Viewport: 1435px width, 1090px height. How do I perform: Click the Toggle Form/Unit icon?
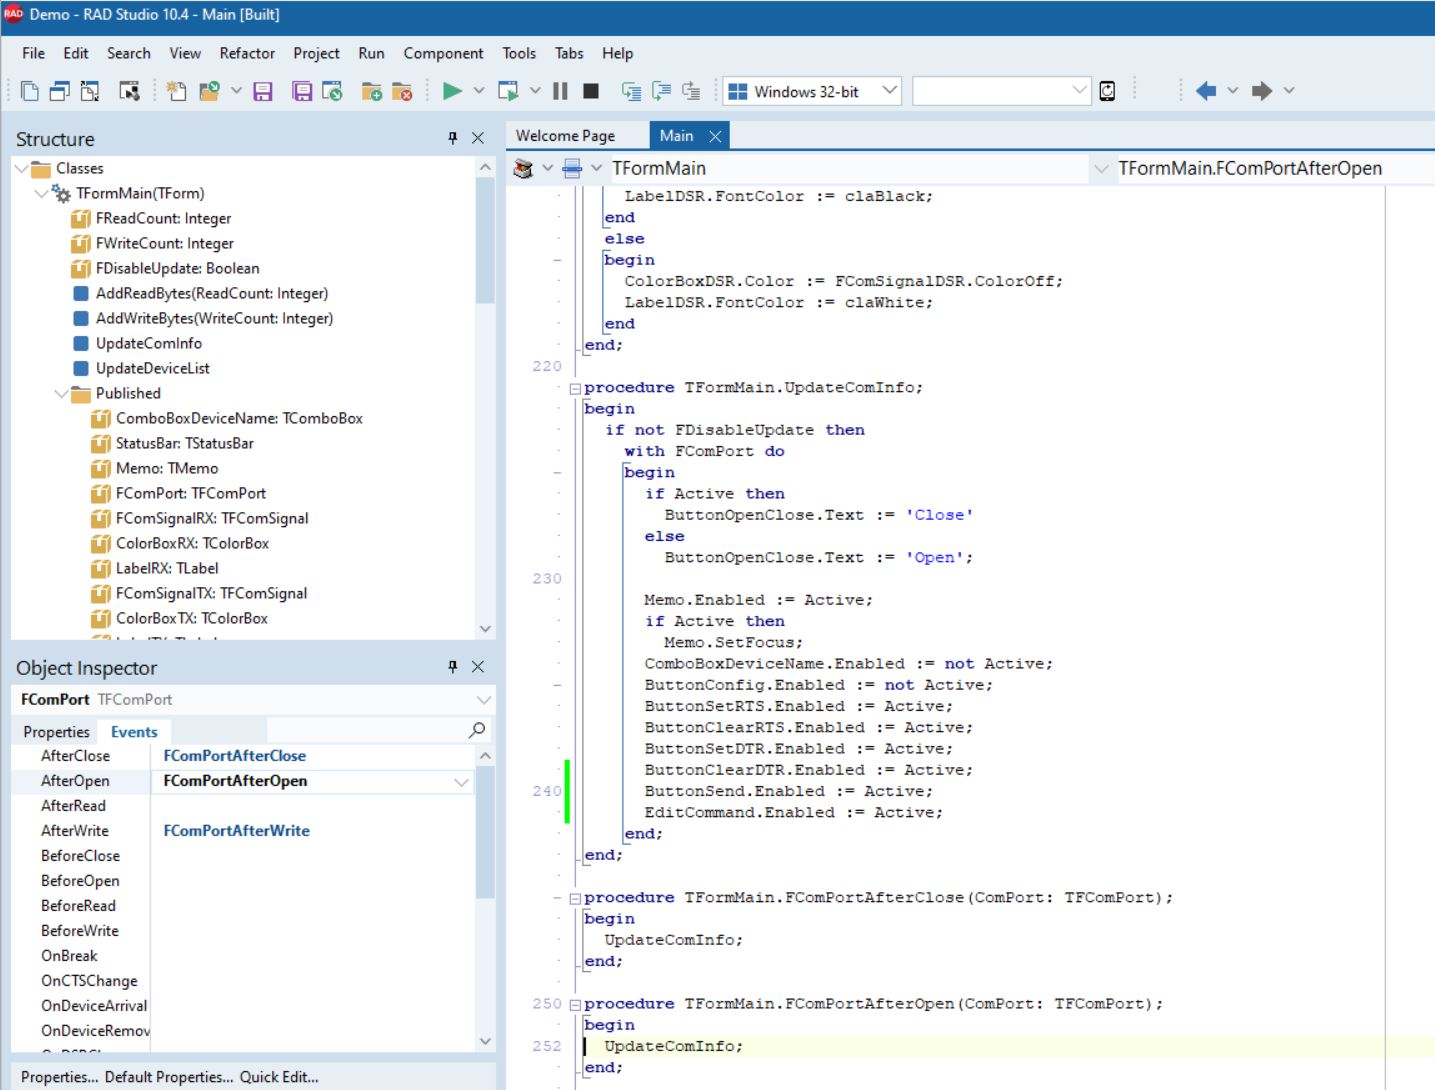click(90, 91)
